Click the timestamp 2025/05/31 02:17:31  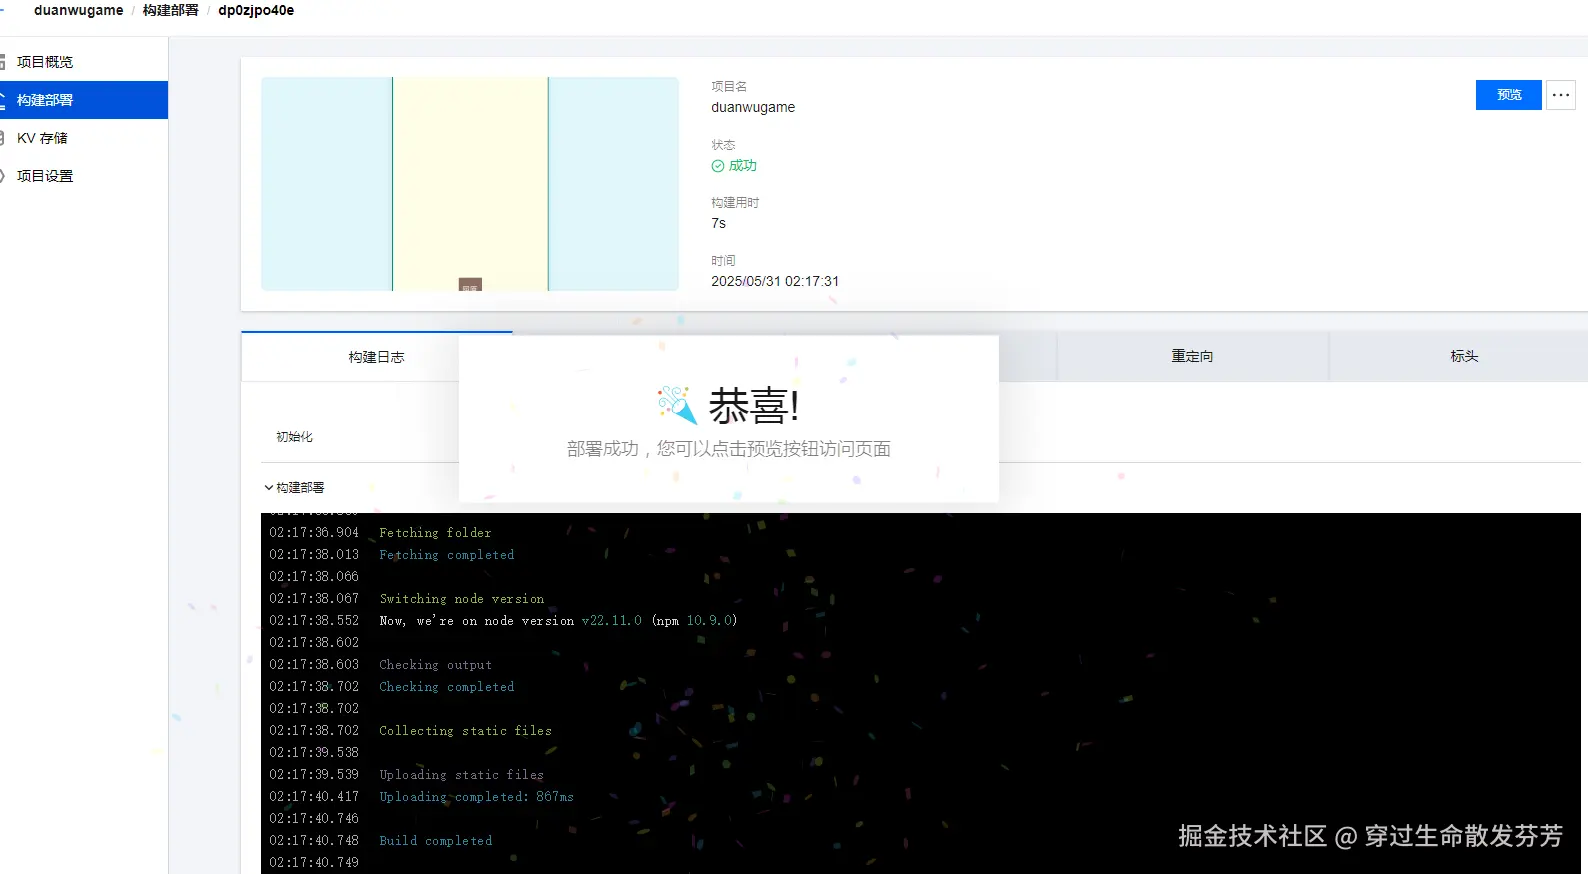pos(775,281)
